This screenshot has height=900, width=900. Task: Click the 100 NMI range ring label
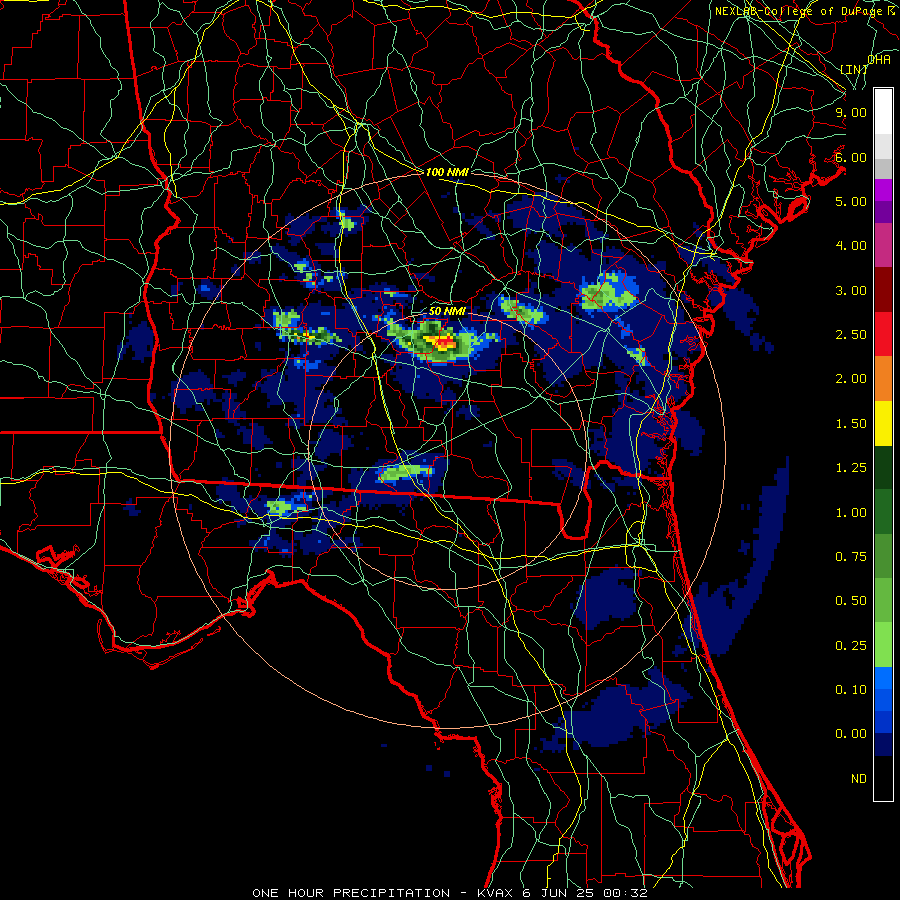coord(447,172)
